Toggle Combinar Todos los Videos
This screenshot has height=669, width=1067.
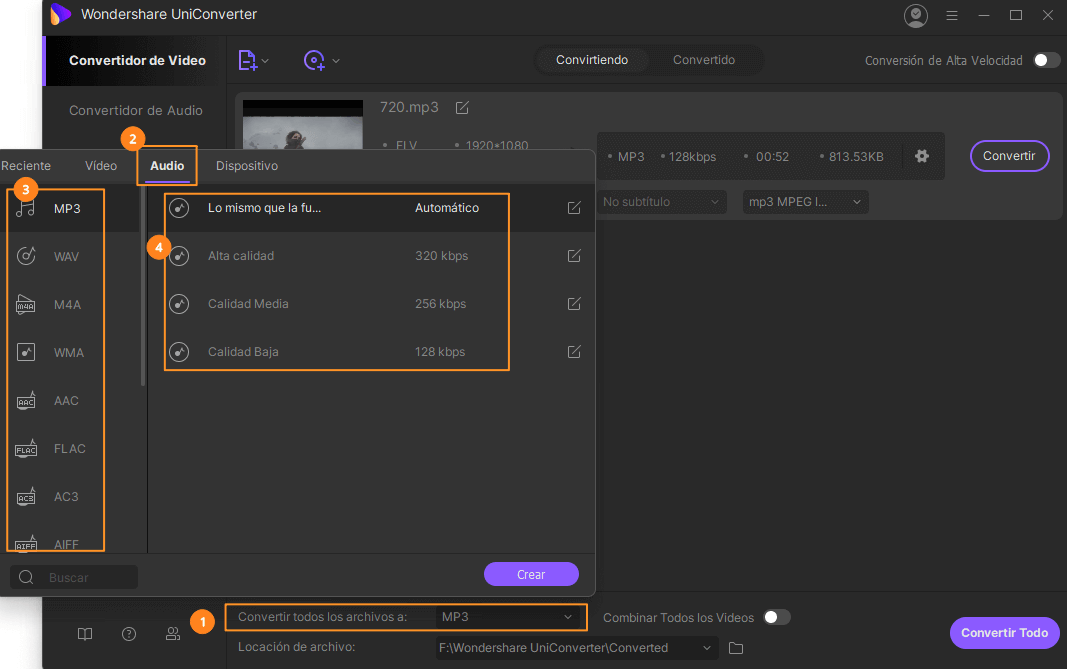tap(776, 618)
